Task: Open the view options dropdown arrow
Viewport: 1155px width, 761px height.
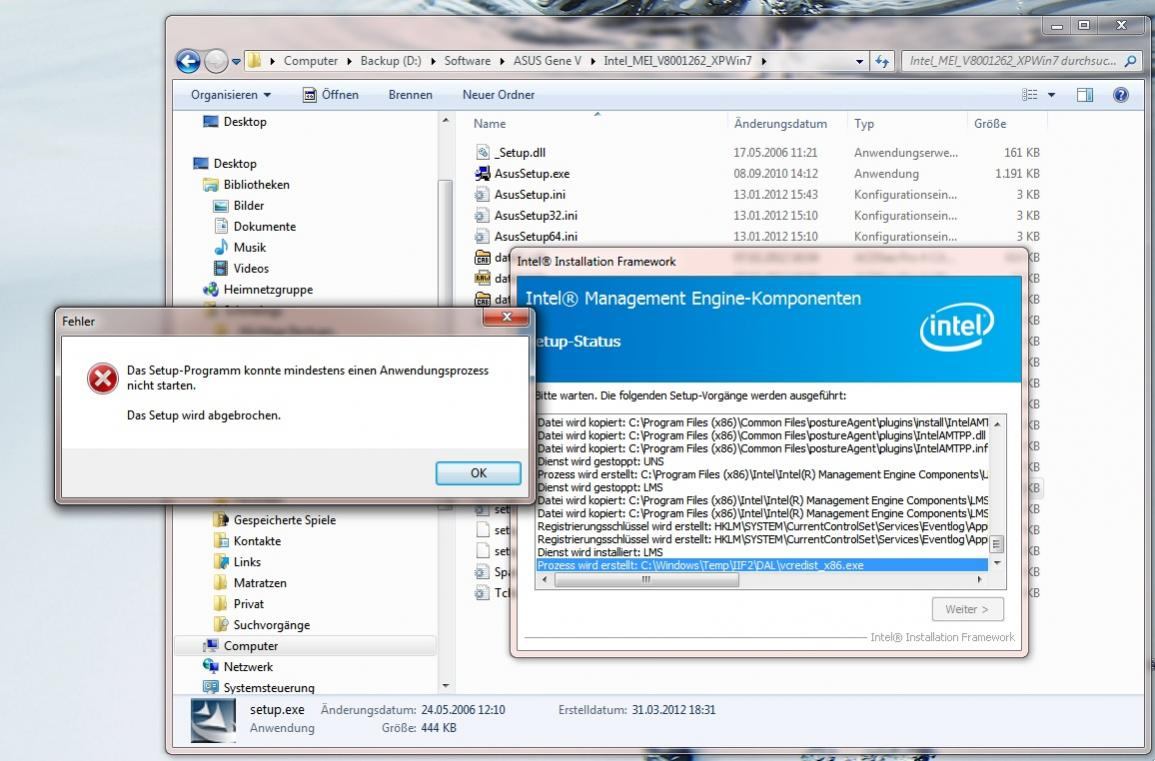Action: click(1051, 95)
